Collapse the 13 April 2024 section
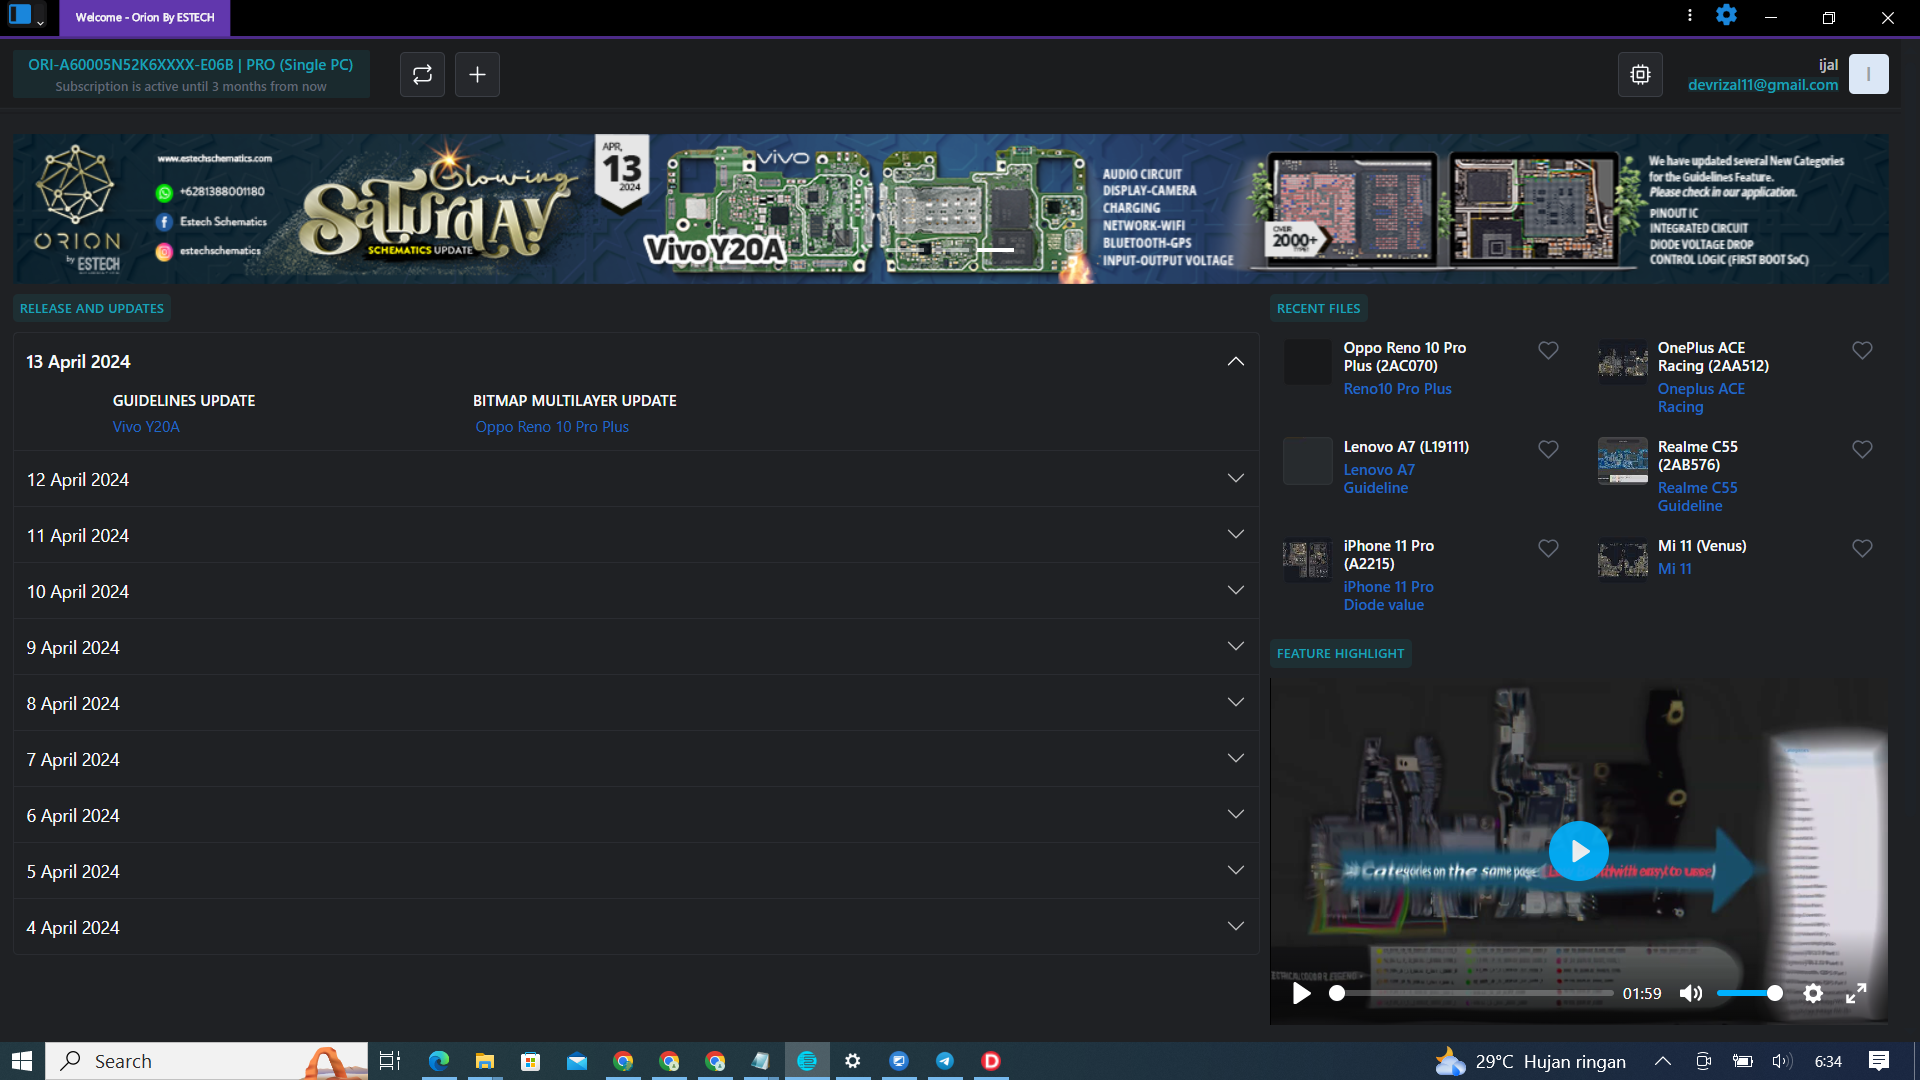Viewport: 1920px width, 1080px height. [1236, 362]
